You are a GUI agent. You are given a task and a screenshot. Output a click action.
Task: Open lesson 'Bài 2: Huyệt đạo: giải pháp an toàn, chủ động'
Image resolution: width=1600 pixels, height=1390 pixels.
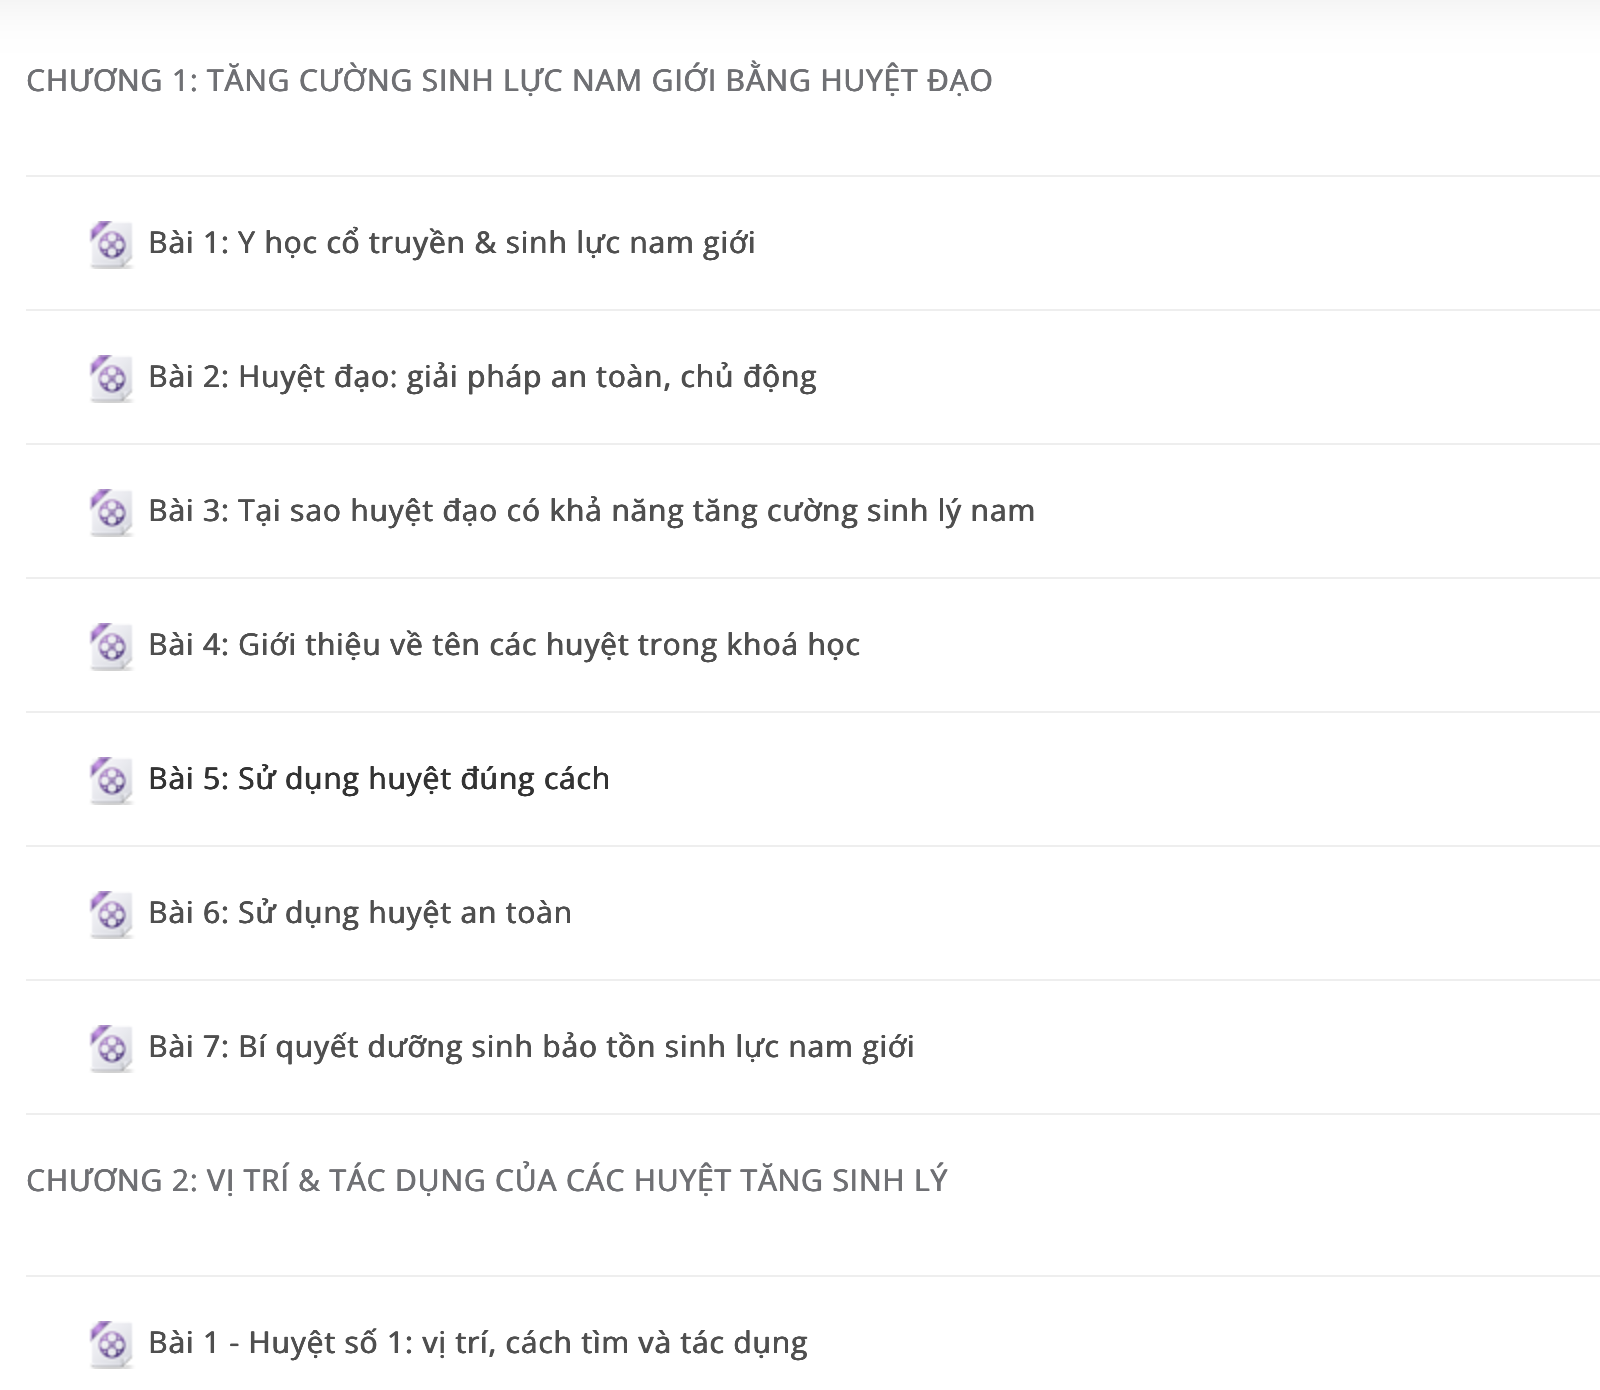482,377
